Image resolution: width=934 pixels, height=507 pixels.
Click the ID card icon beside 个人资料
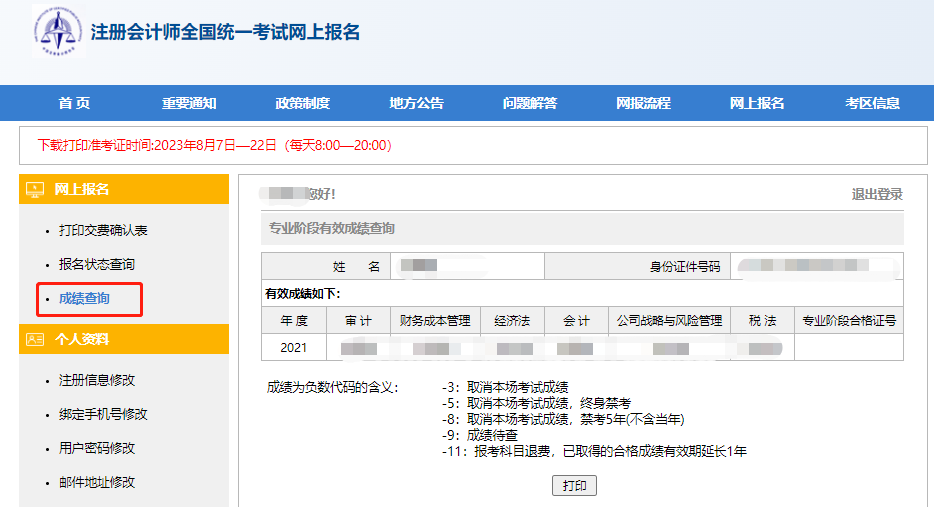coord(35,339)
